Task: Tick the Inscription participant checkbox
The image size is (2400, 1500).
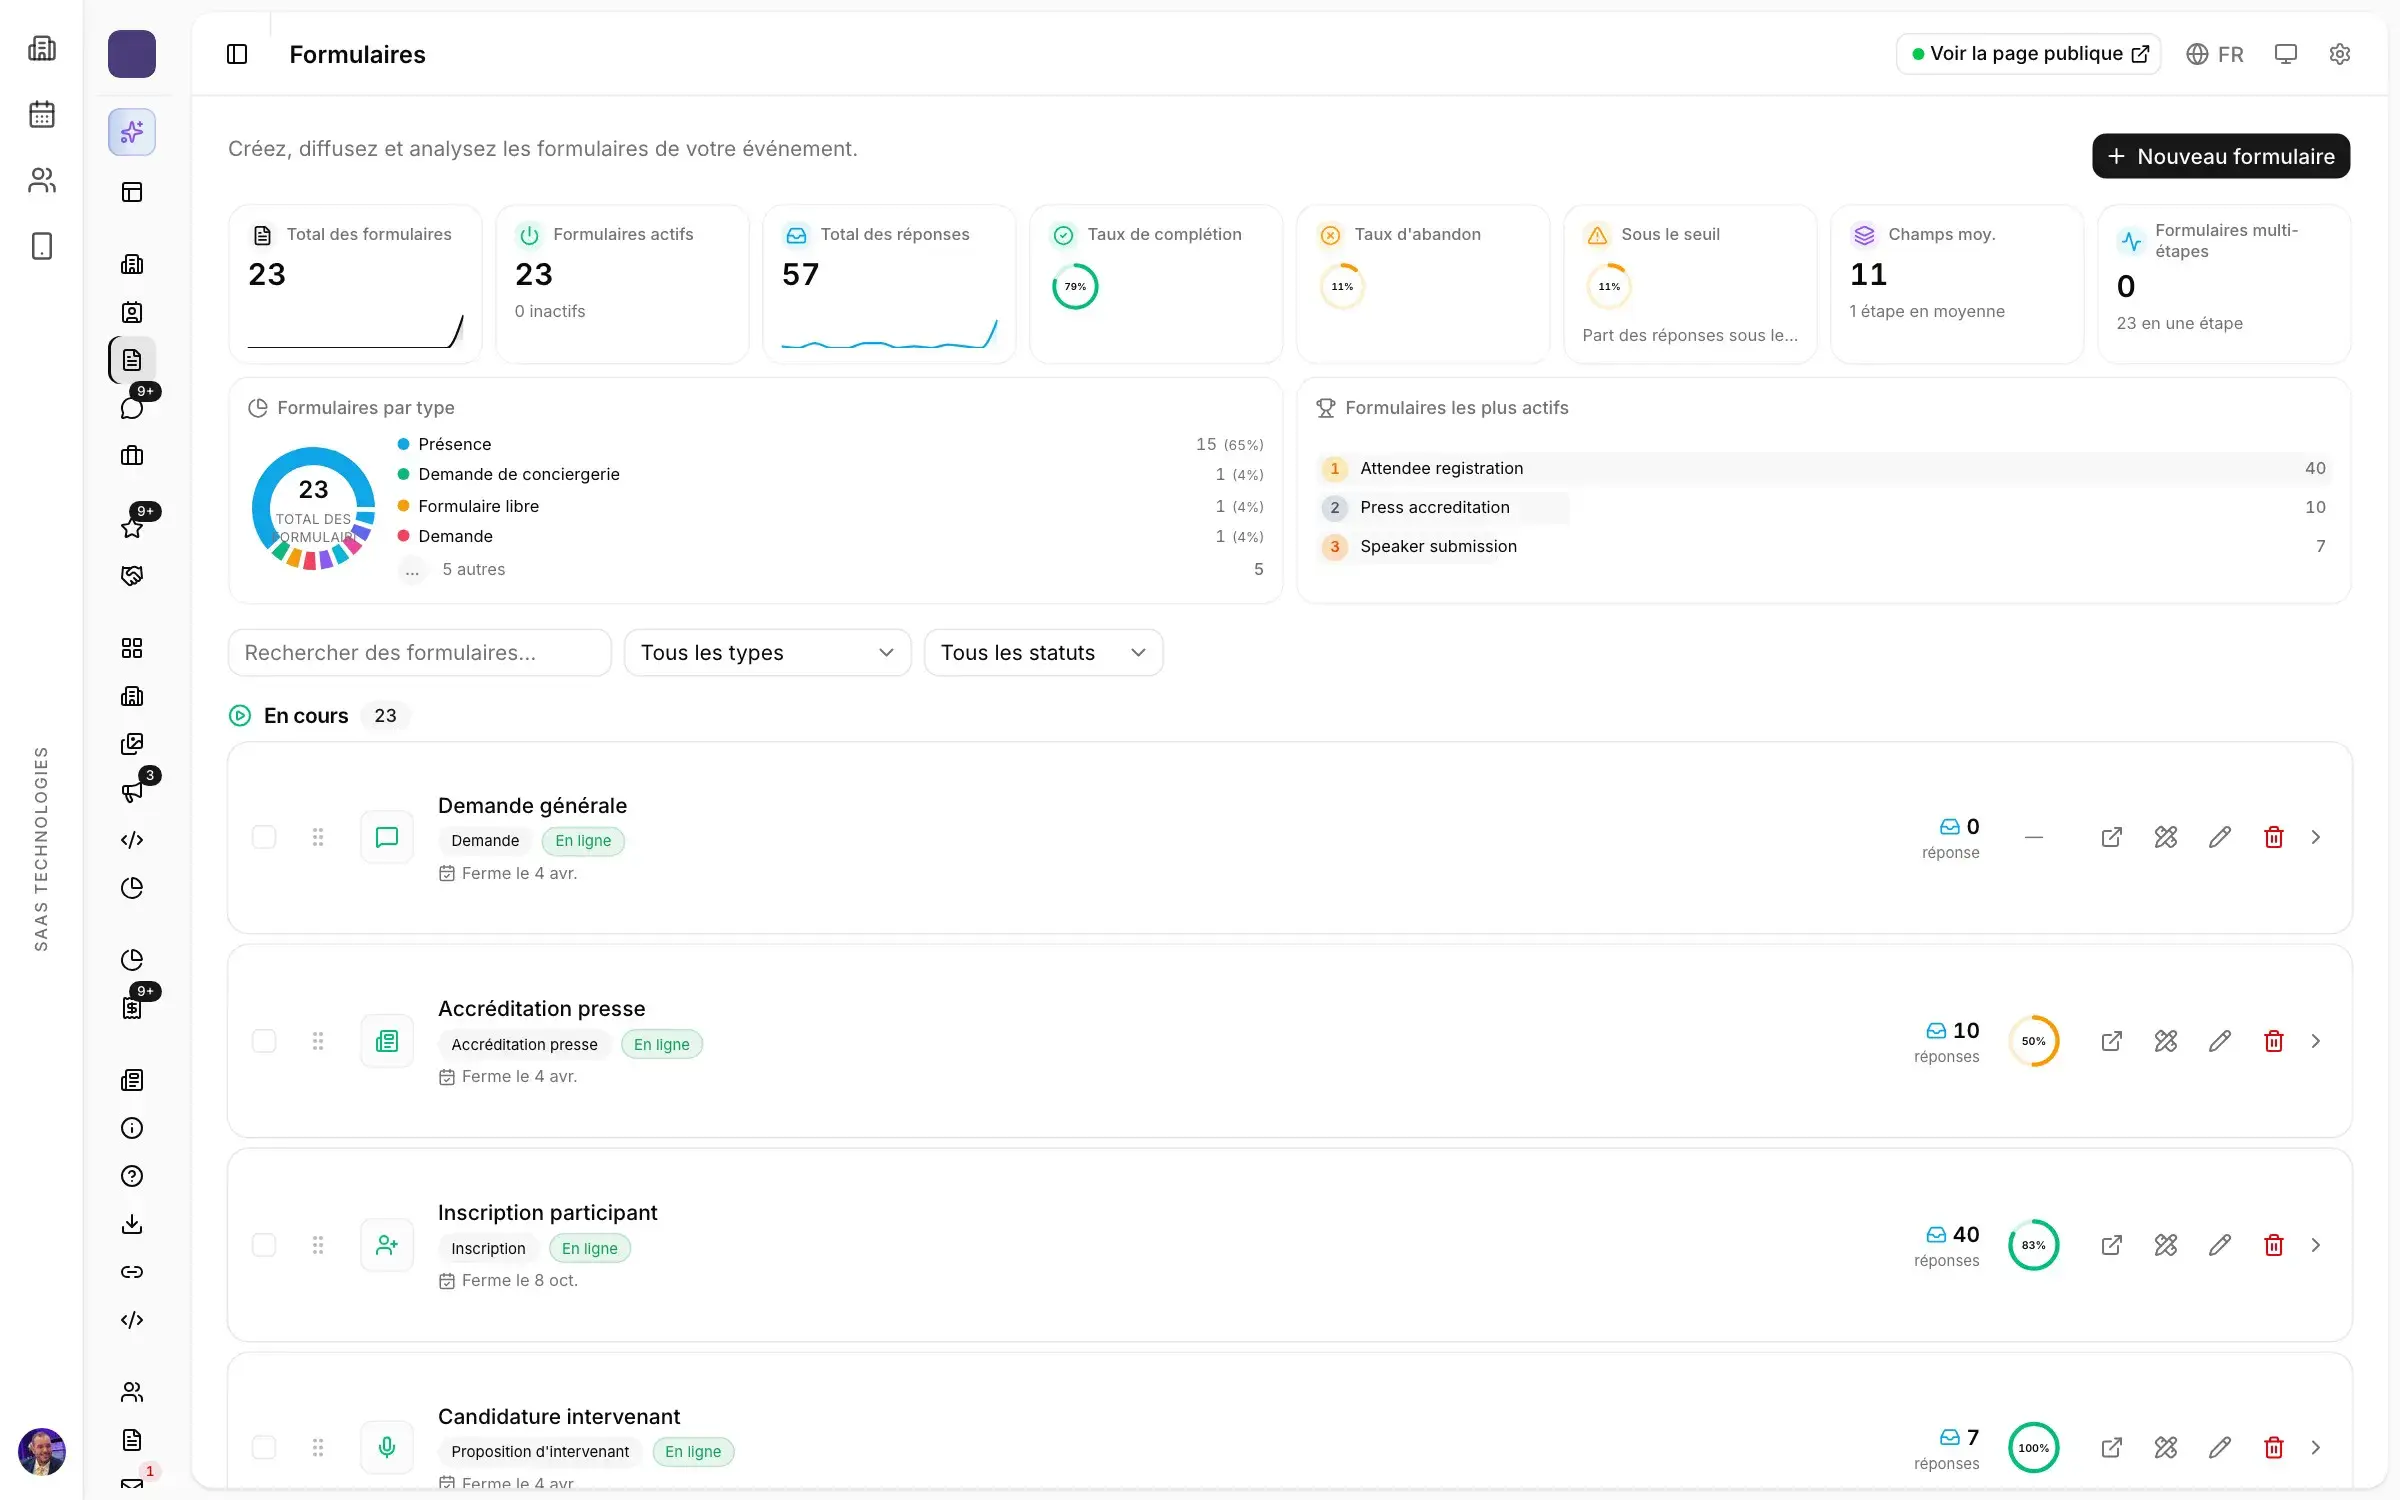Action: point(264,1245)
